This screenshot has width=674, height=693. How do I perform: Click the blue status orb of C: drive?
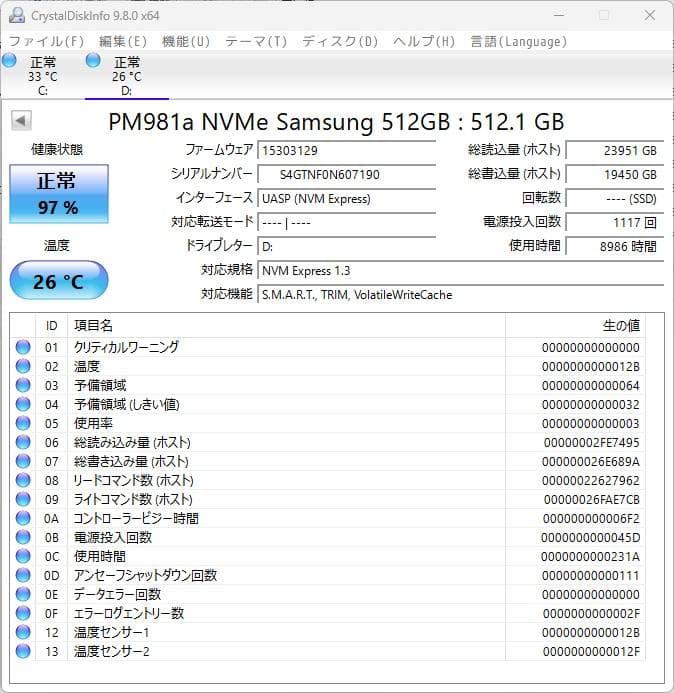coord(9,61)
